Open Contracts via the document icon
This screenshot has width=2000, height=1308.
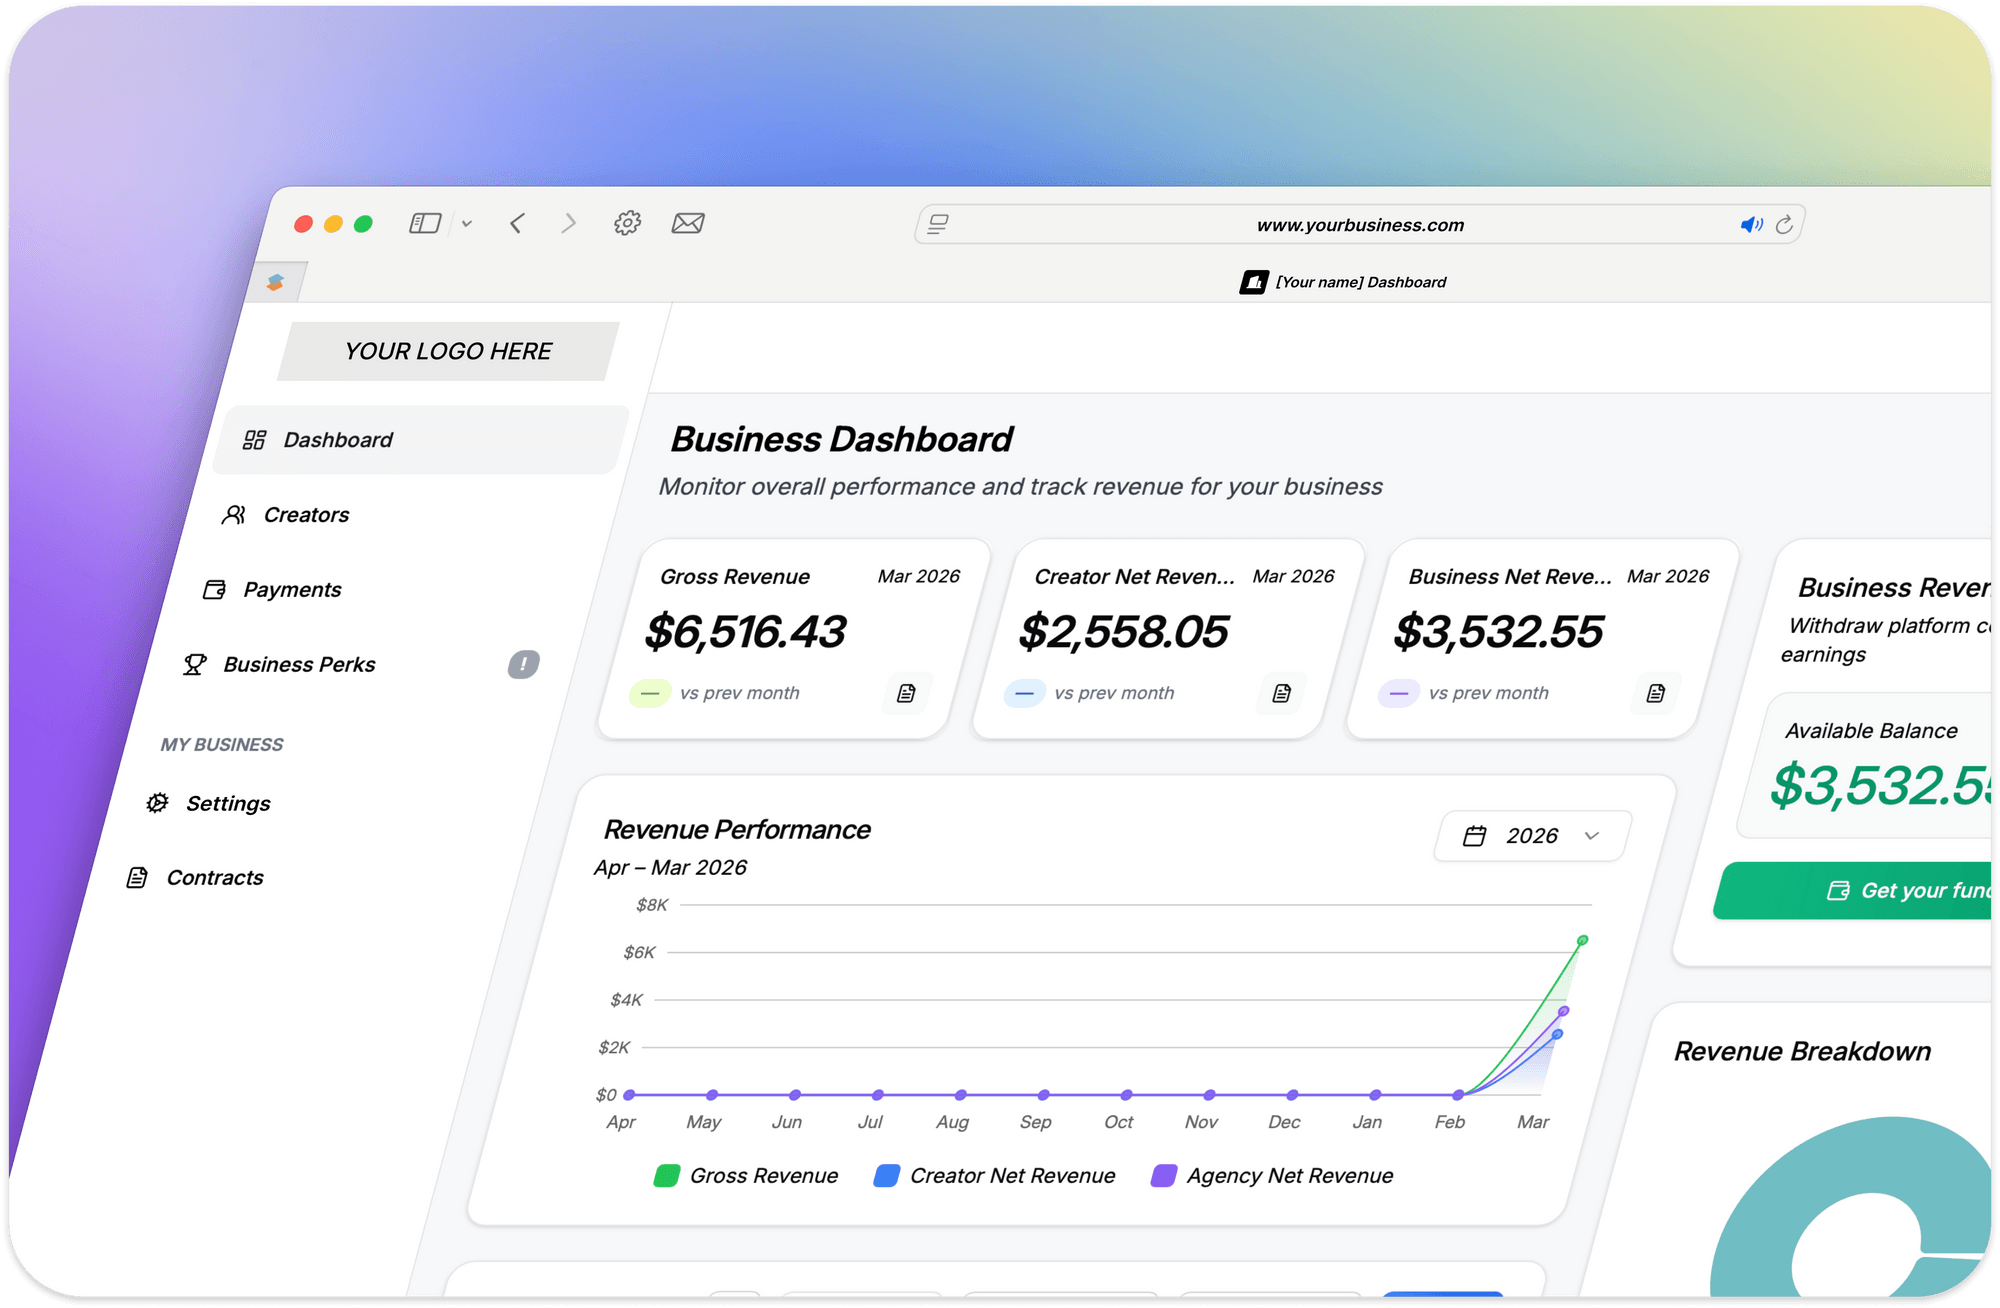[x=139, y=877]
